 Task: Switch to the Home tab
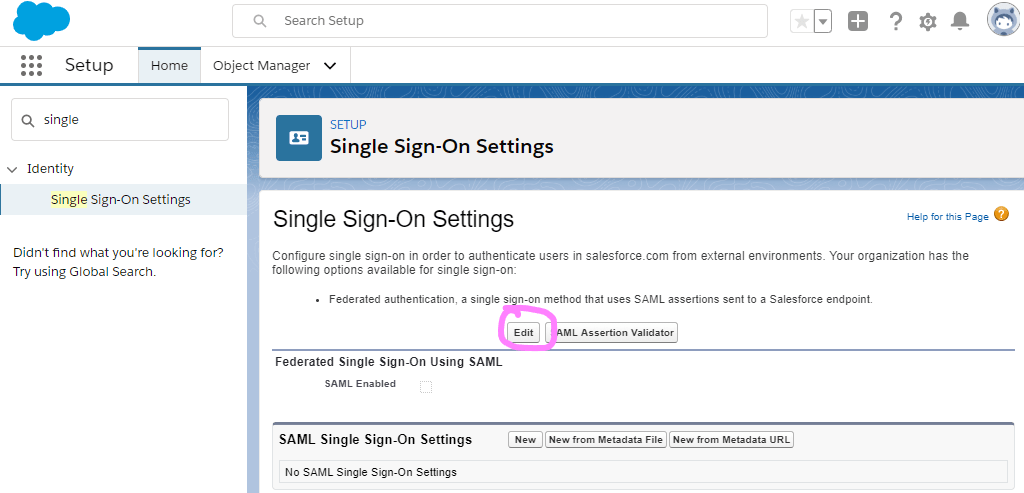169,66
